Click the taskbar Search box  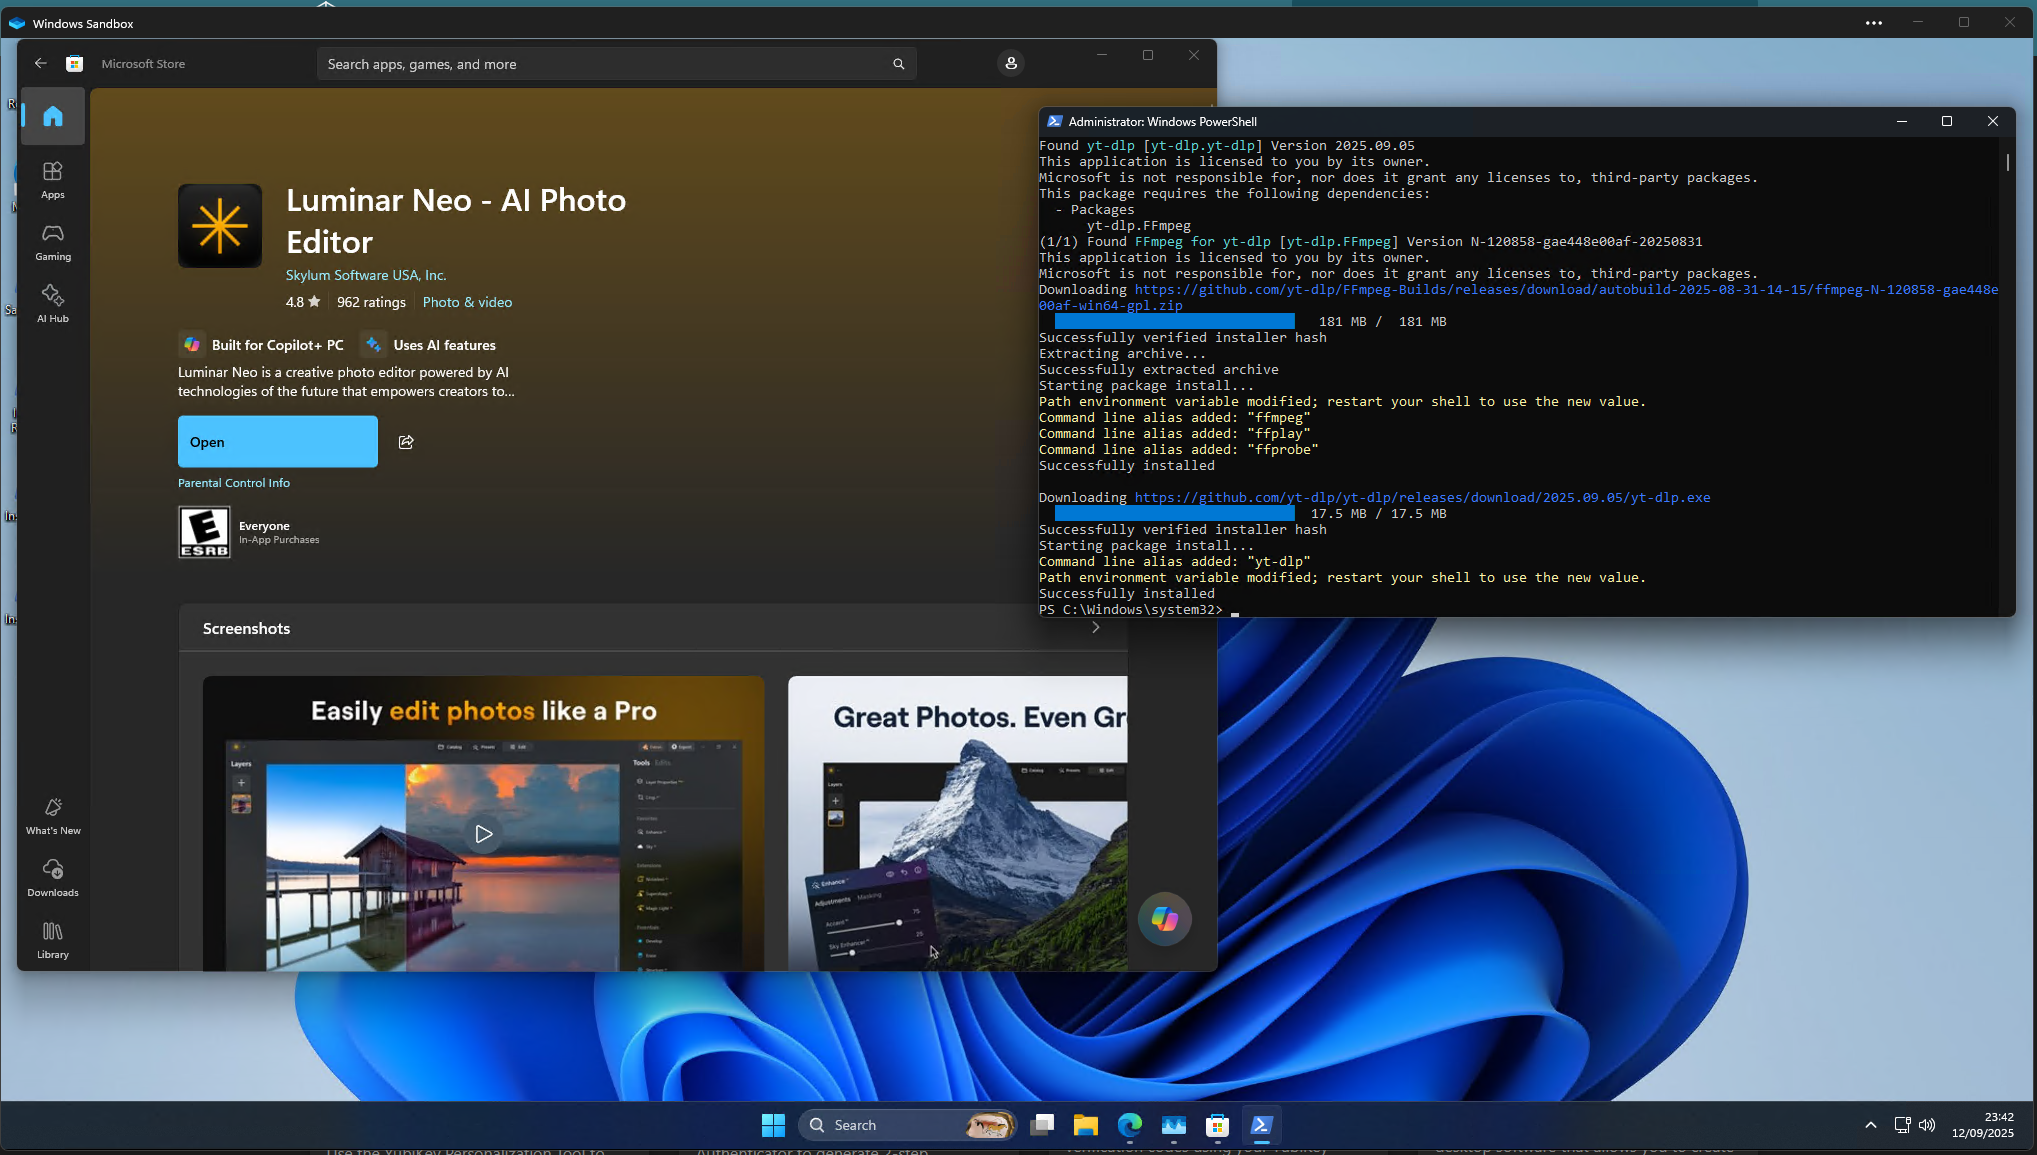point(908,1125)
